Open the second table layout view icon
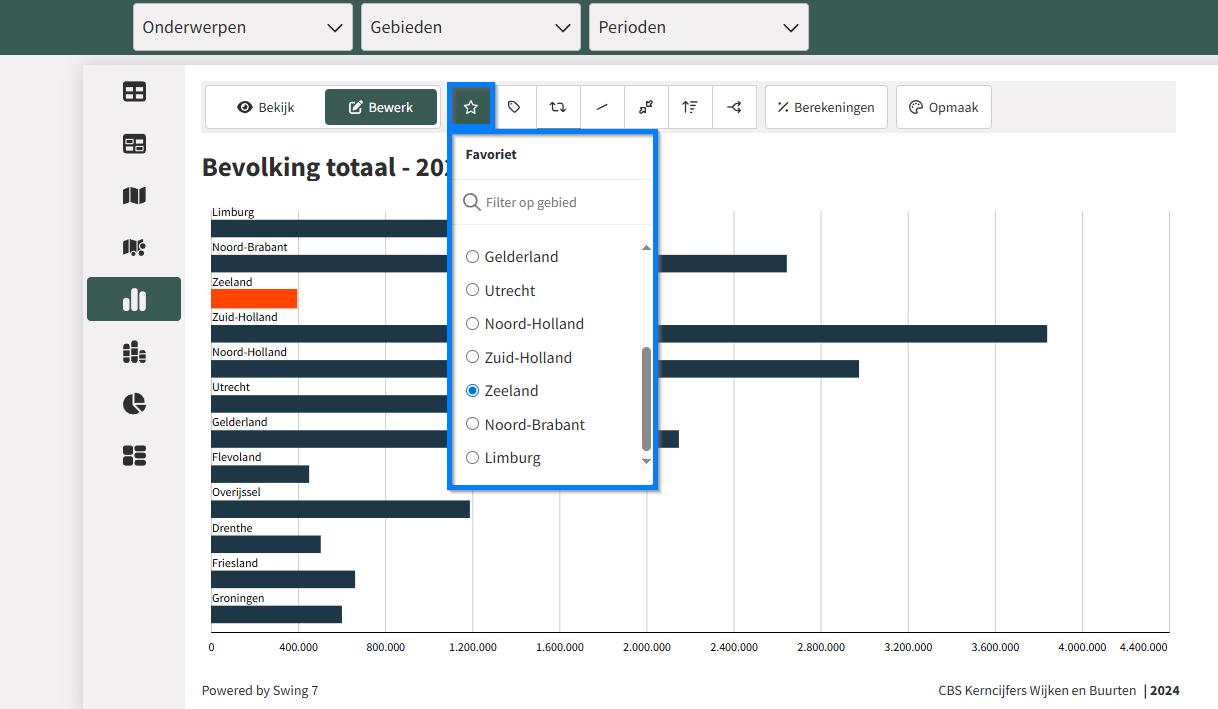1218x709 pixels. 134,144
